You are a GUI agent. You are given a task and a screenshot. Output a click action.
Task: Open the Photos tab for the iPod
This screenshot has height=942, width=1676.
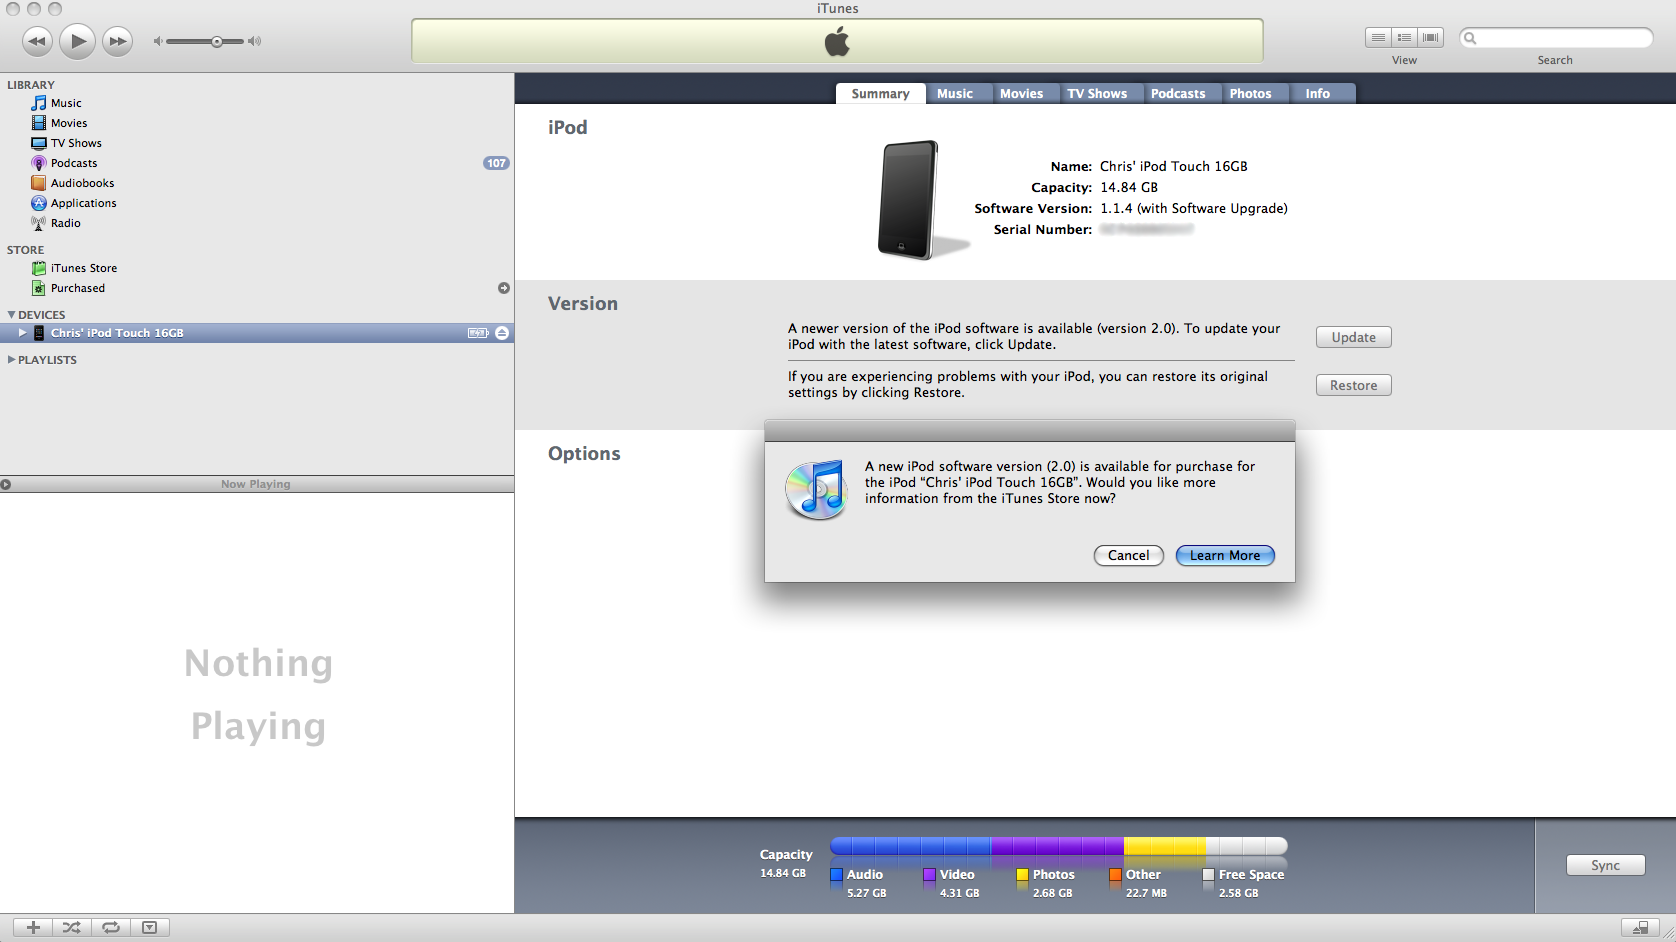click(1251, 93)
